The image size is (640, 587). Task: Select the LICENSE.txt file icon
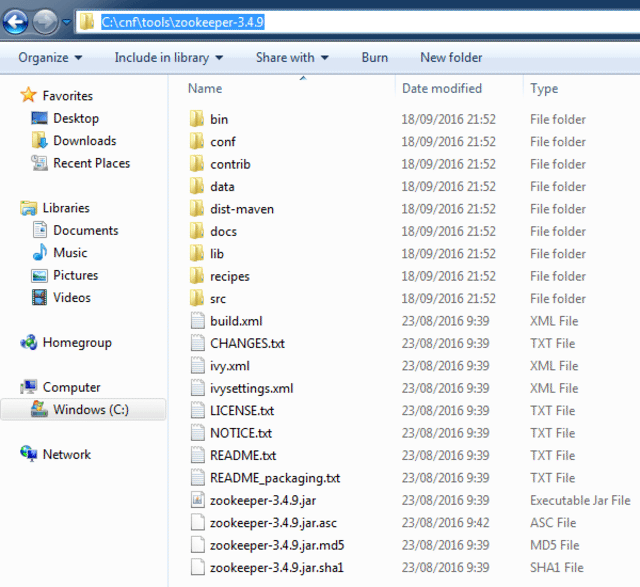(x=198, y=410)
